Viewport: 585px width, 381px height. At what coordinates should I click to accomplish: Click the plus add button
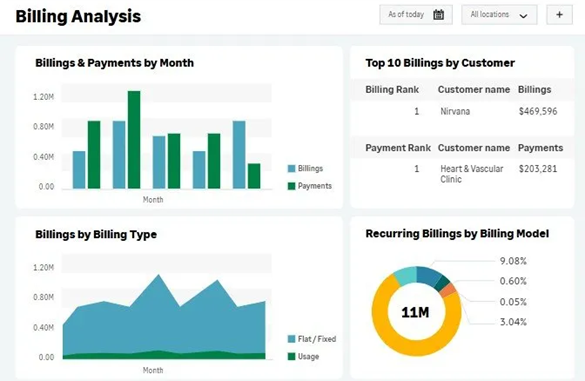[559, 15]
